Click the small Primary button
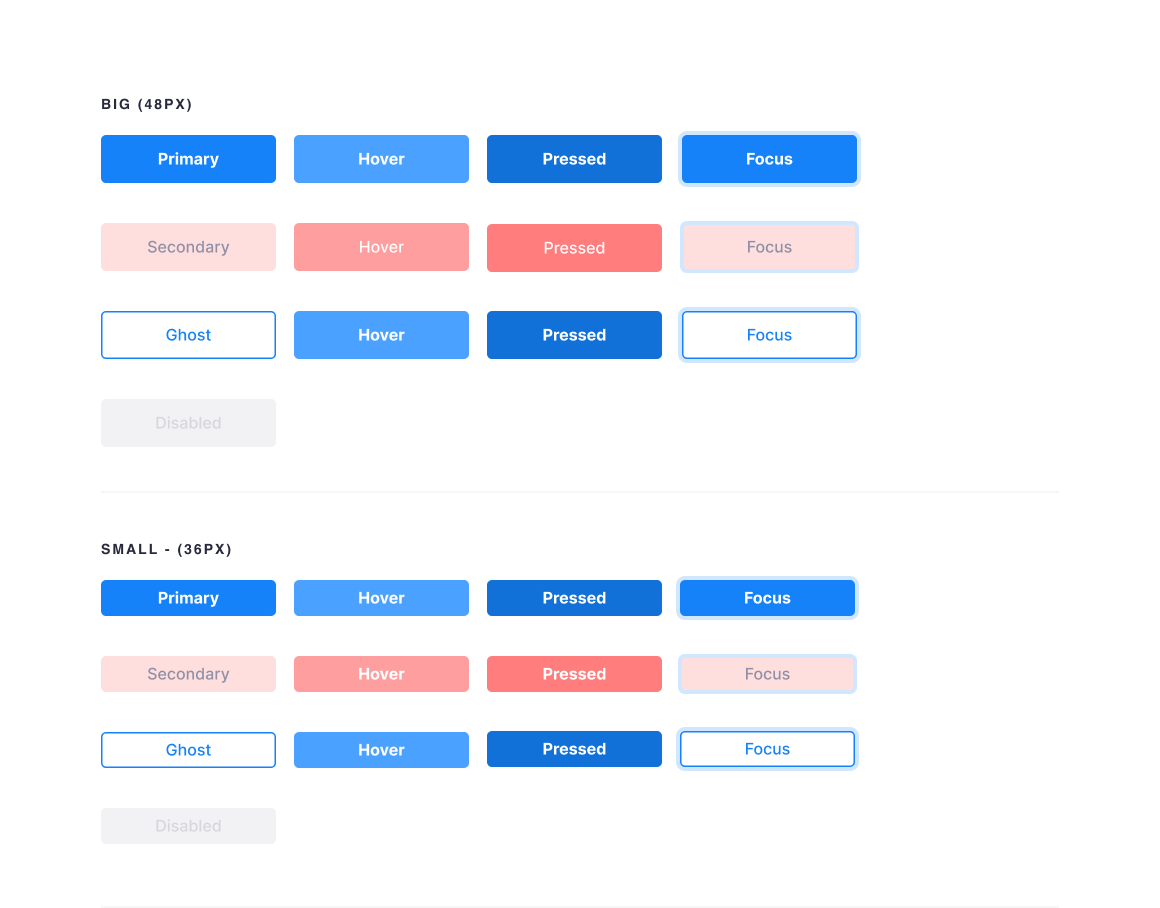 click(188, 597)
